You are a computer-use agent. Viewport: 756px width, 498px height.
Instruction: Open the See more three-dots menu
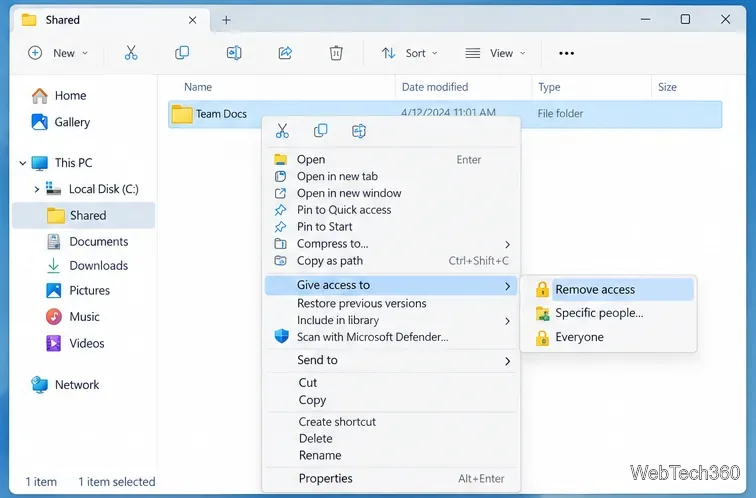[566, 53]
